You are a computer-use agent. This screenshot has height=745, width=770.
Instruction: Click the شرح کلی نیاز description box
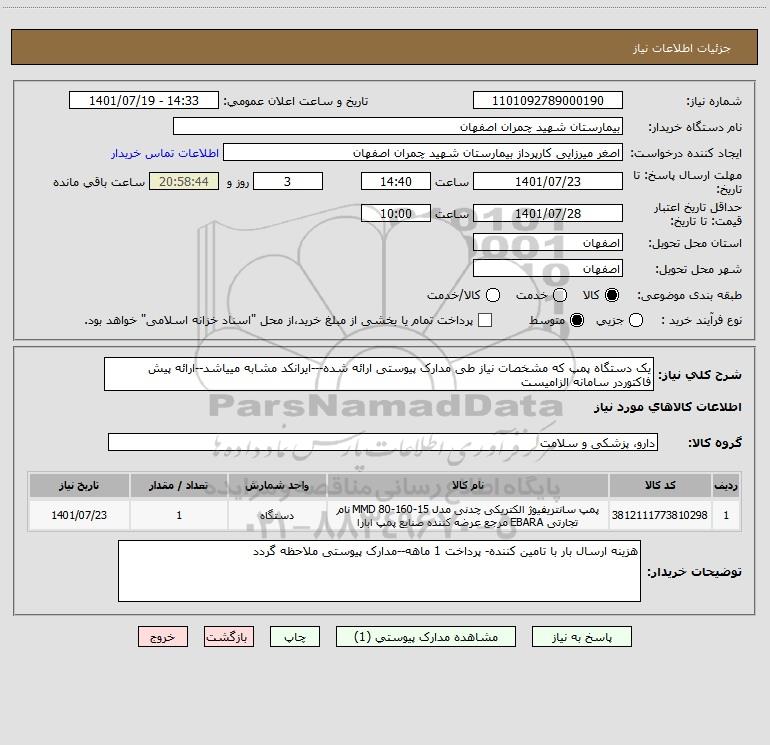click(379, 375)
